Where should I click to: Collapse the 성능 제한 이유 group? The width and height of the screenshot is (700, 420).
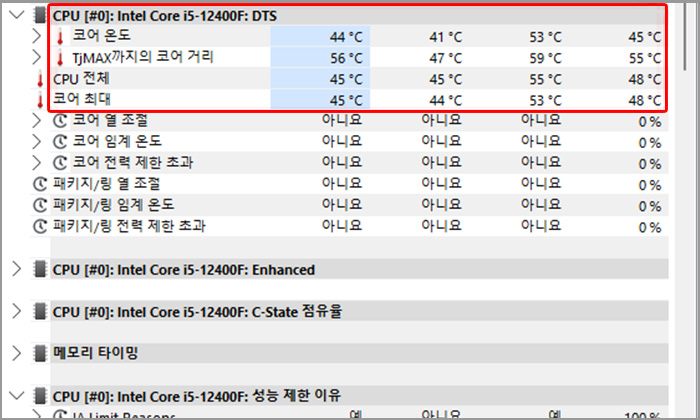[17, 395]
